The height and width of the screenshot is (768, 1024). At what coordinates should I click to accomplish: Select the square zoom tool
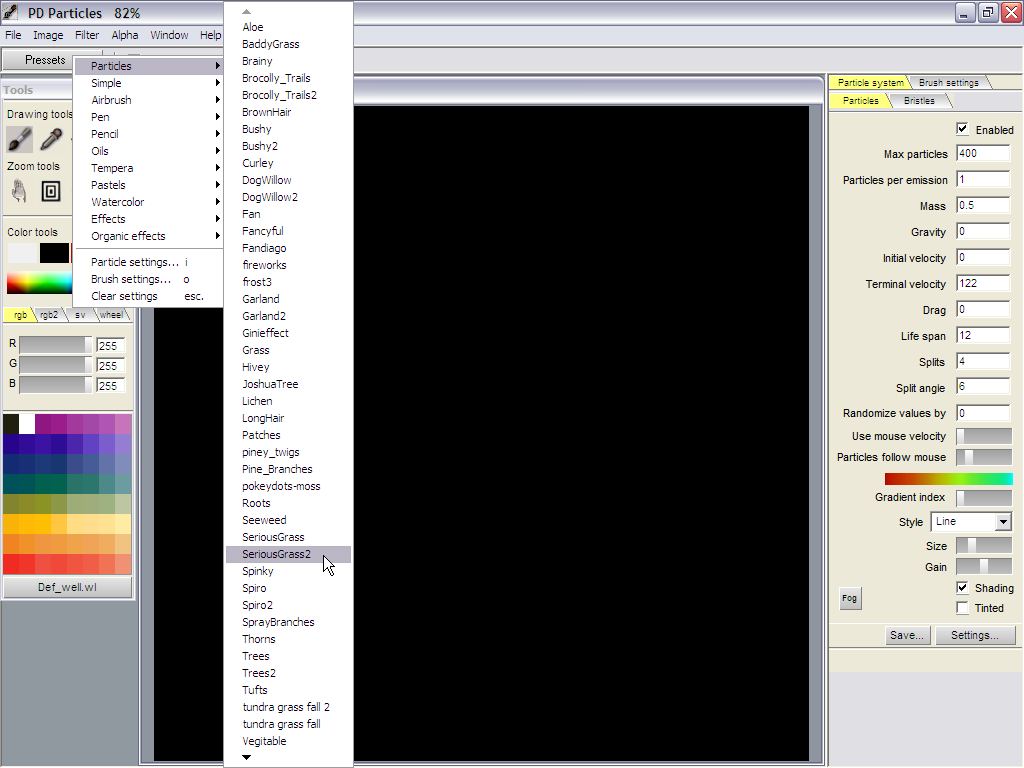click(51, 191)
